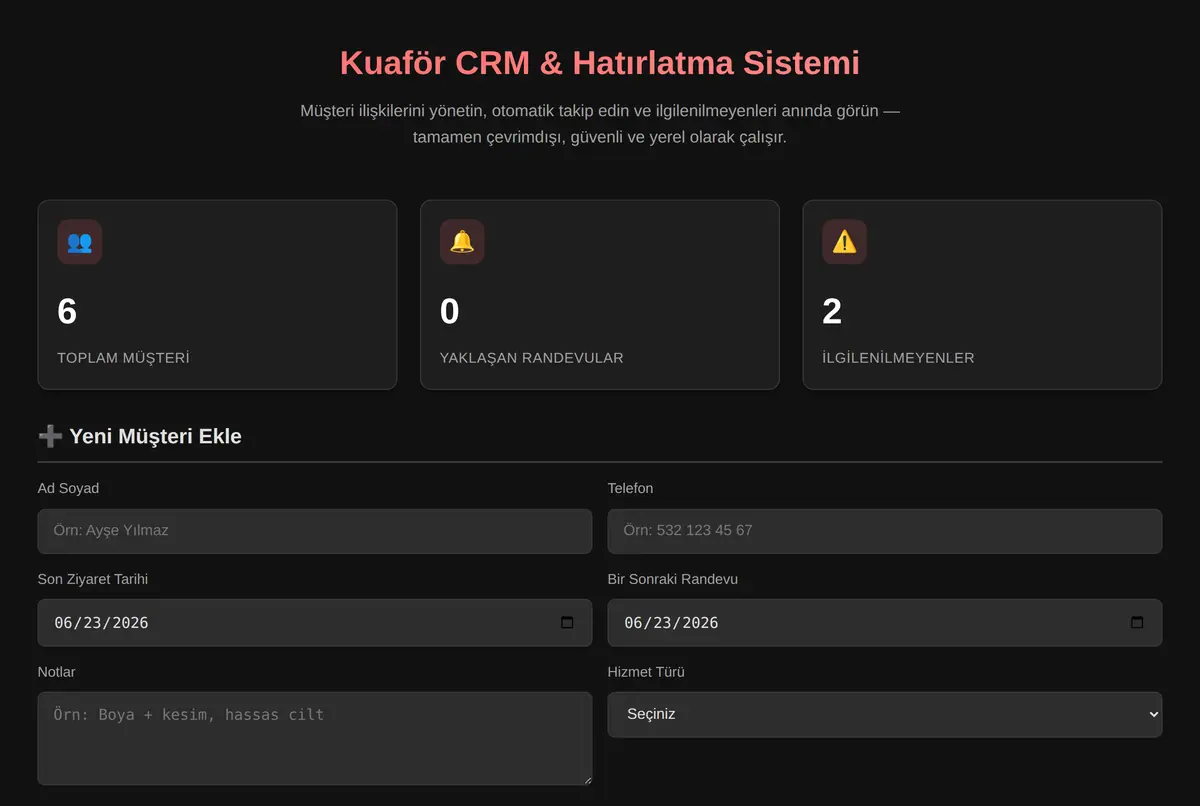Click the people icon on Toplam Müşteri card
This screenshot has width=1200, height=806.
click(x=80, y=242)
